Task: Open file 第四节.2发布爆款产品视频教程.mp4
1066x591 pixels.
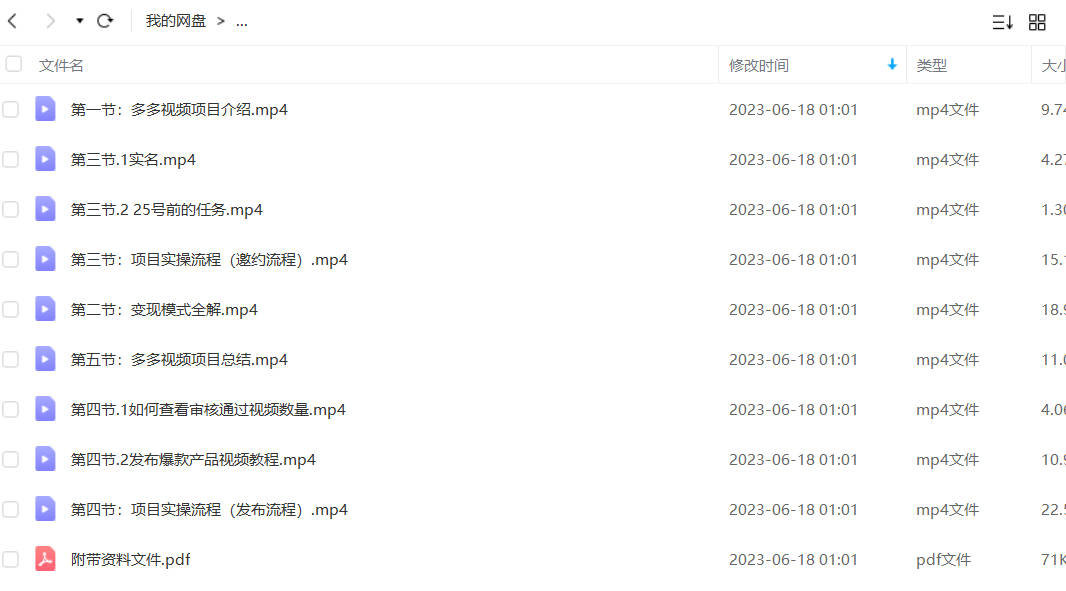Action: 193,460
